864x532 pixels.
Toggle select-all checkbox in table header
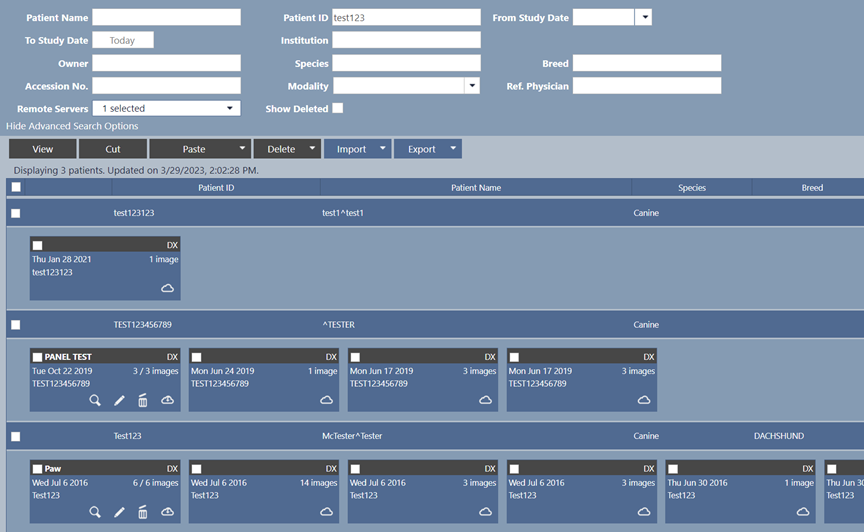pyautogui.click(x=15, y=187)
